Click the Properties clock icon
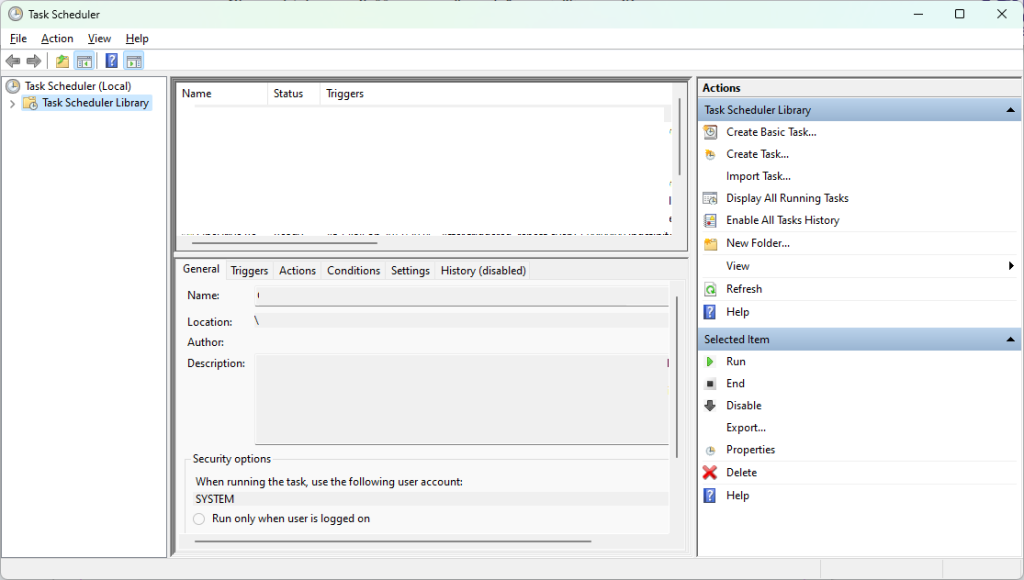The height and width of the screenshot is (580, 1024). (x=711, y=451)
